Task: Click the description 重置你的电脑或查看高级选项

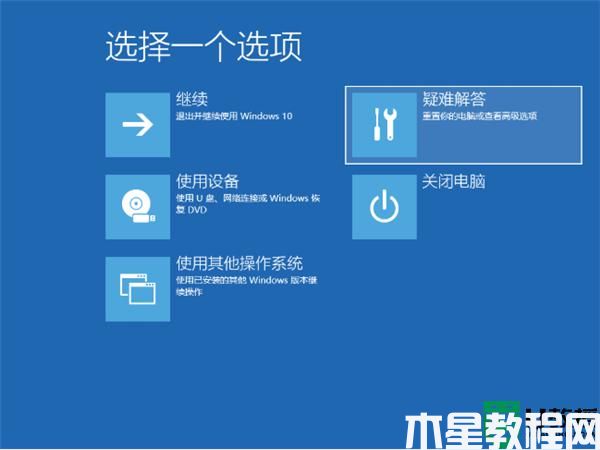Action: pos(480,116)
